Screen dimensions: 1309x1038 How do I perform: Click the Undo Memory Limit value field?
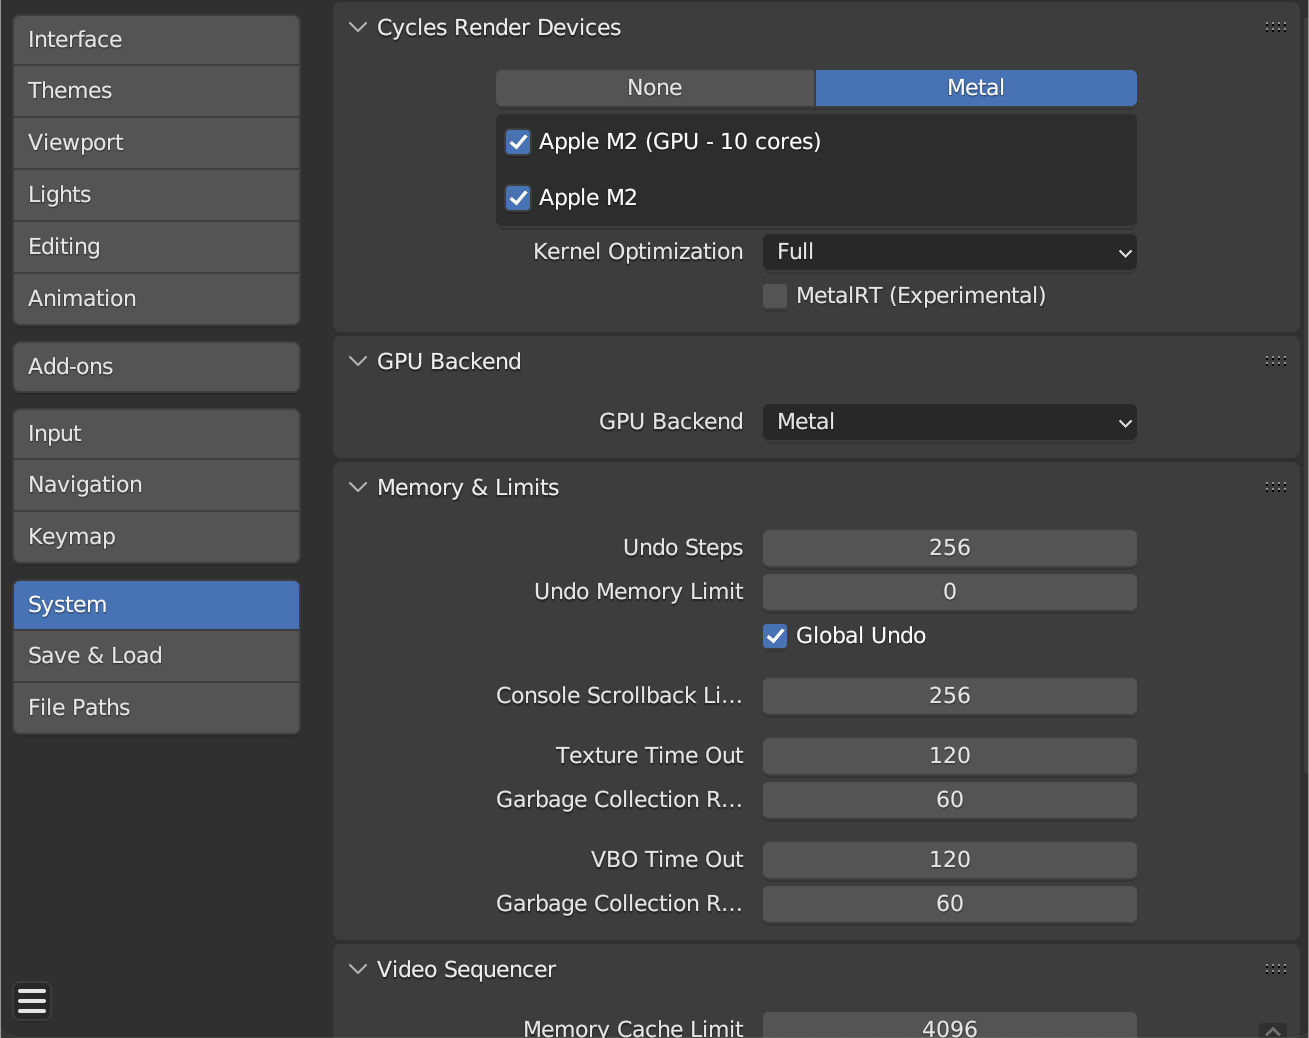tap(950, 592)
